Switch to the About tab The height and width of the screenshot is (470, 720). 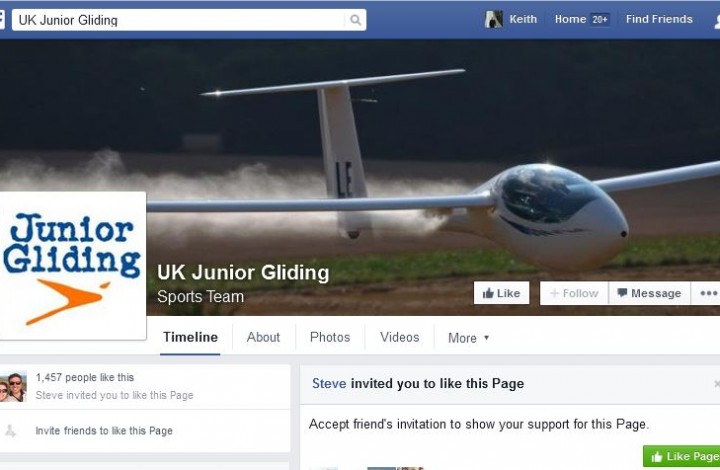pos(263,337)
